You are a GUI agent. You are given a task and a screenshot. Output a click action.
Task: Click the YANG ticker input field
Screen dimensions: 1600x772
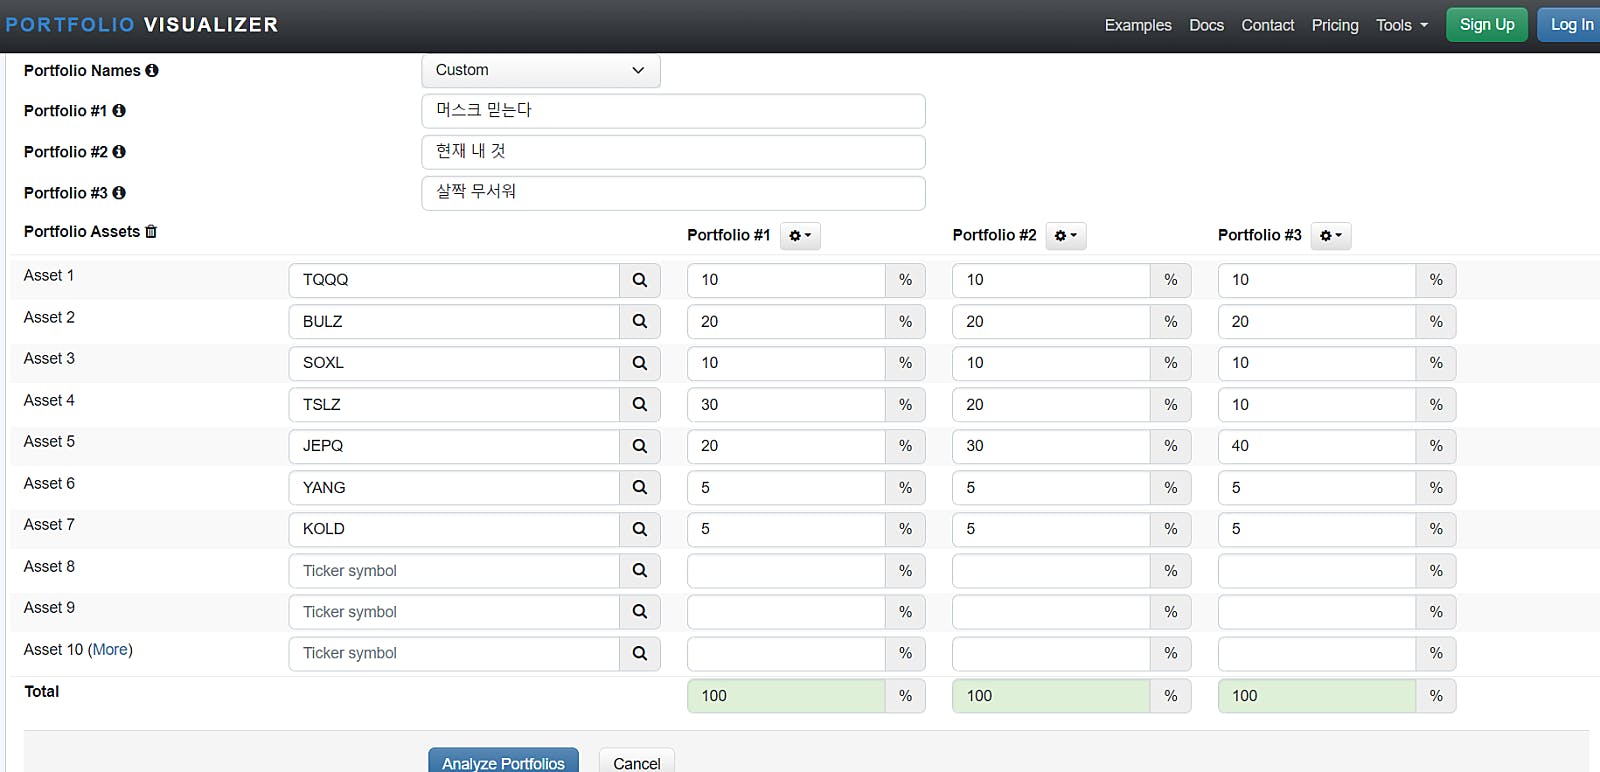[x=455, y=488]
